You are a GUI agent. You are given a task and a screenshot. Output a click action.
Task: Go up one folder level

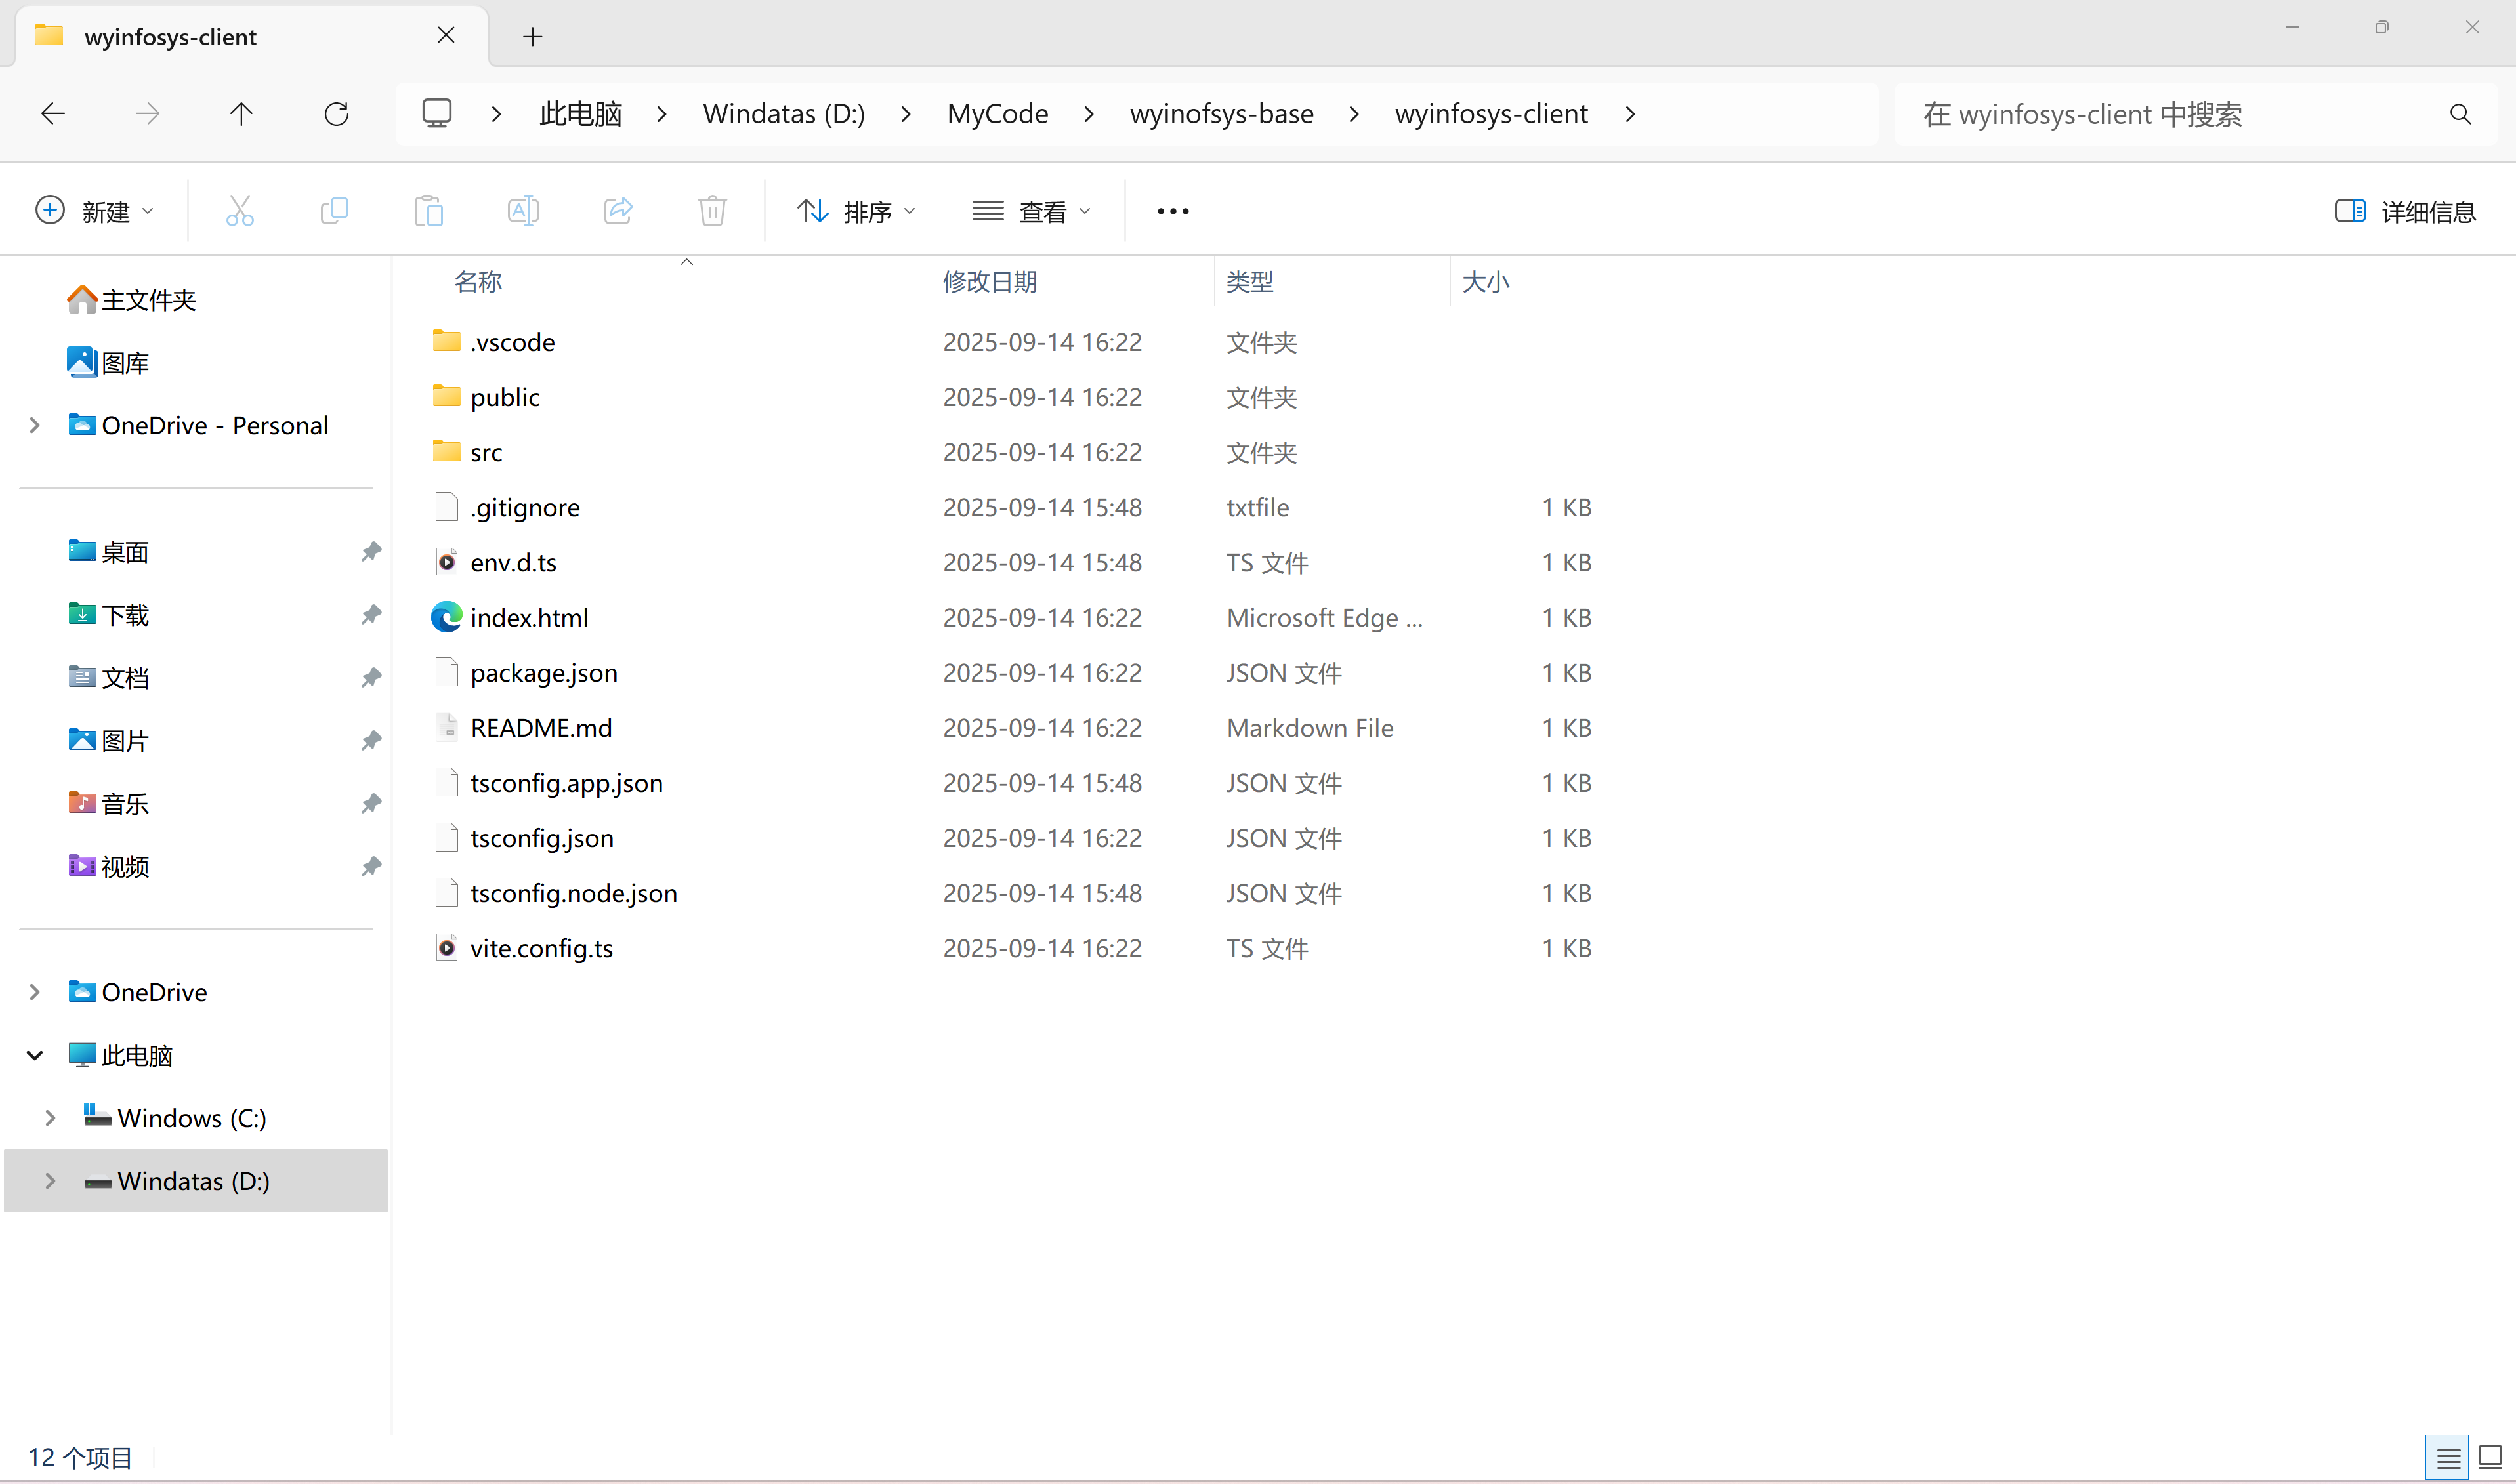pos(241,114)
